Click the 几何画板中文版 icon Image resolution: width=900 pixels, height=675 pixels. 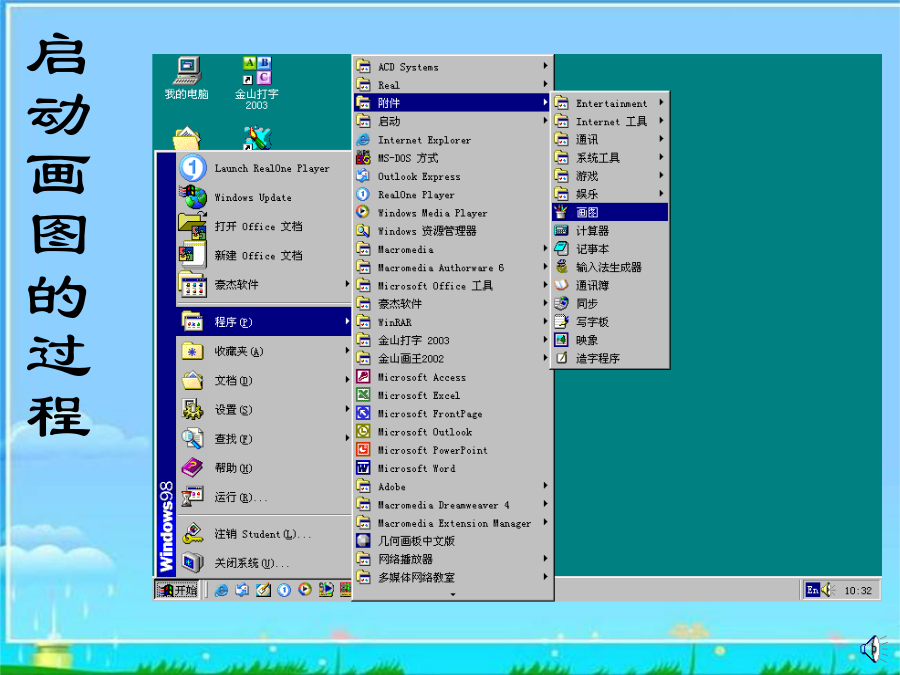click(x=363, y=541)
